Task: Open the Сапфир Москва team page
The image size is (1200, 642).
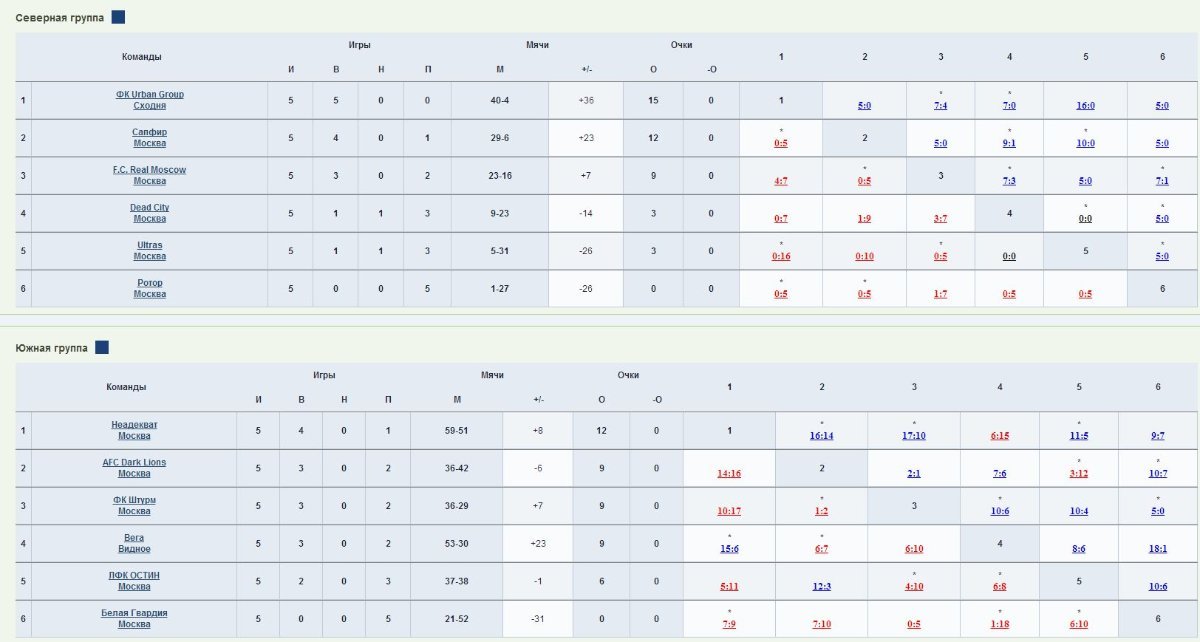Action: point(150,138)
